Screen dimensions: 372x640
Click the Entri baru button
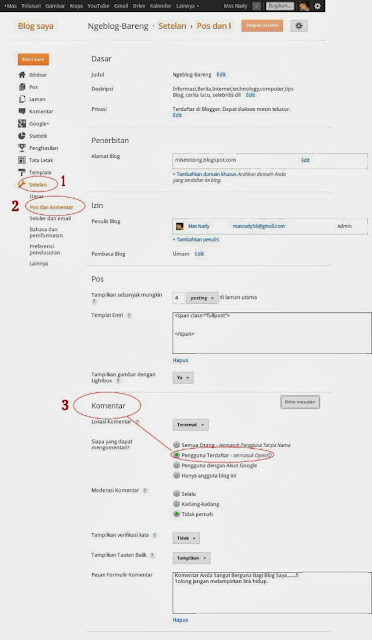[33, 59]
